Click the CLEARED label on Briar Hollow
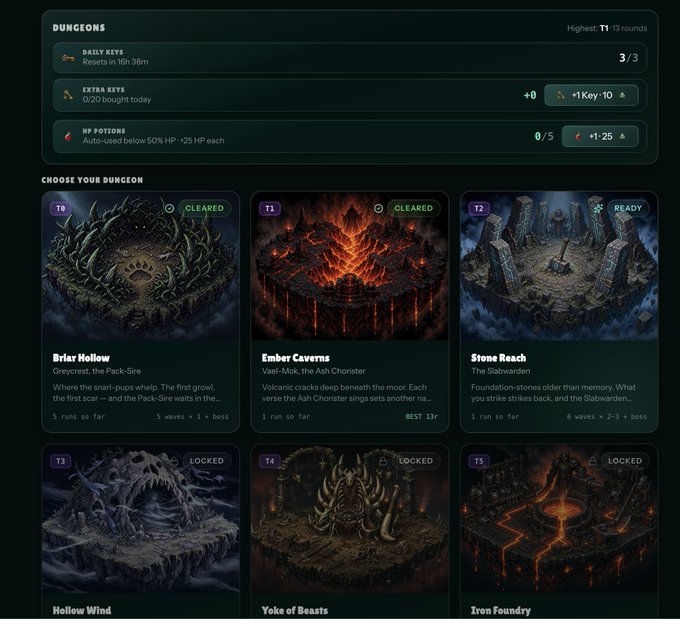This screenshot has width=680, height=619. coord(205,208)
